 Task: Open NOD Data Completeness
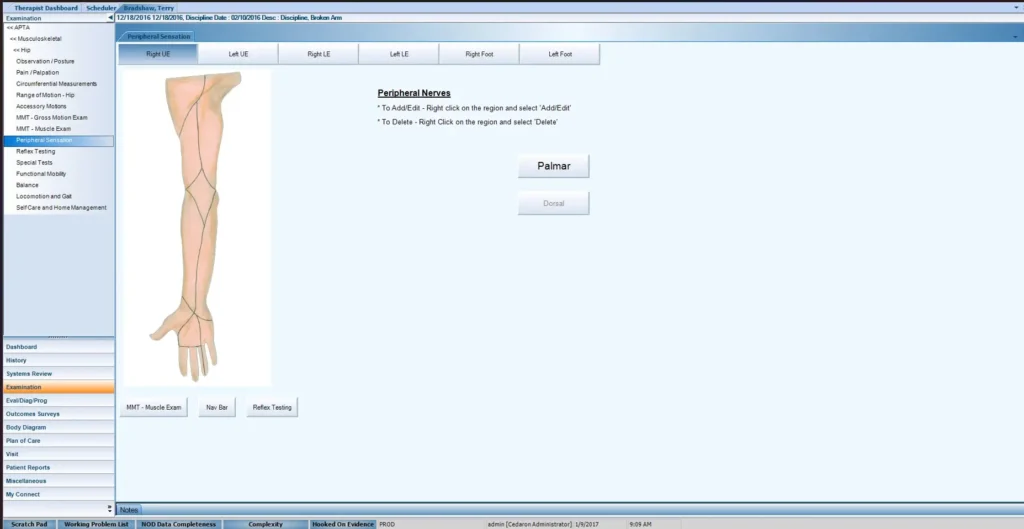click(x=178, y=524)
